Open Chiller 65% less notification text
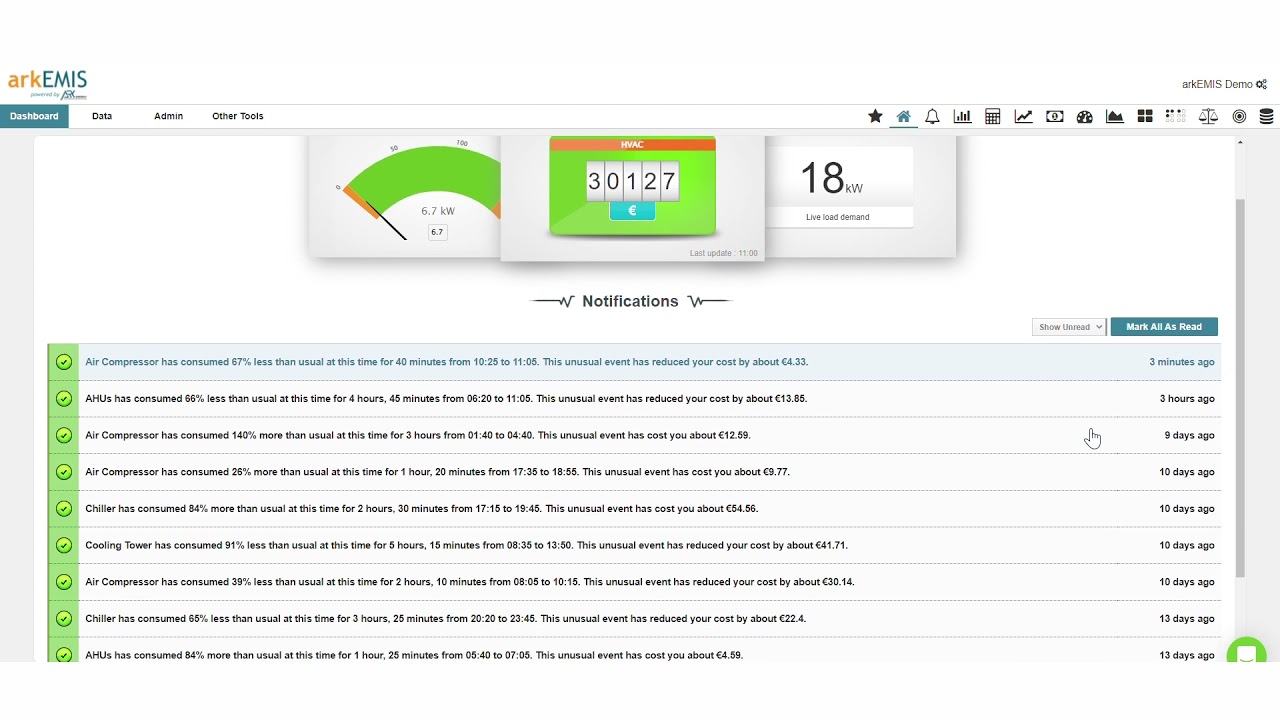This screenshot has width=1280, height=720. point(446,618)
